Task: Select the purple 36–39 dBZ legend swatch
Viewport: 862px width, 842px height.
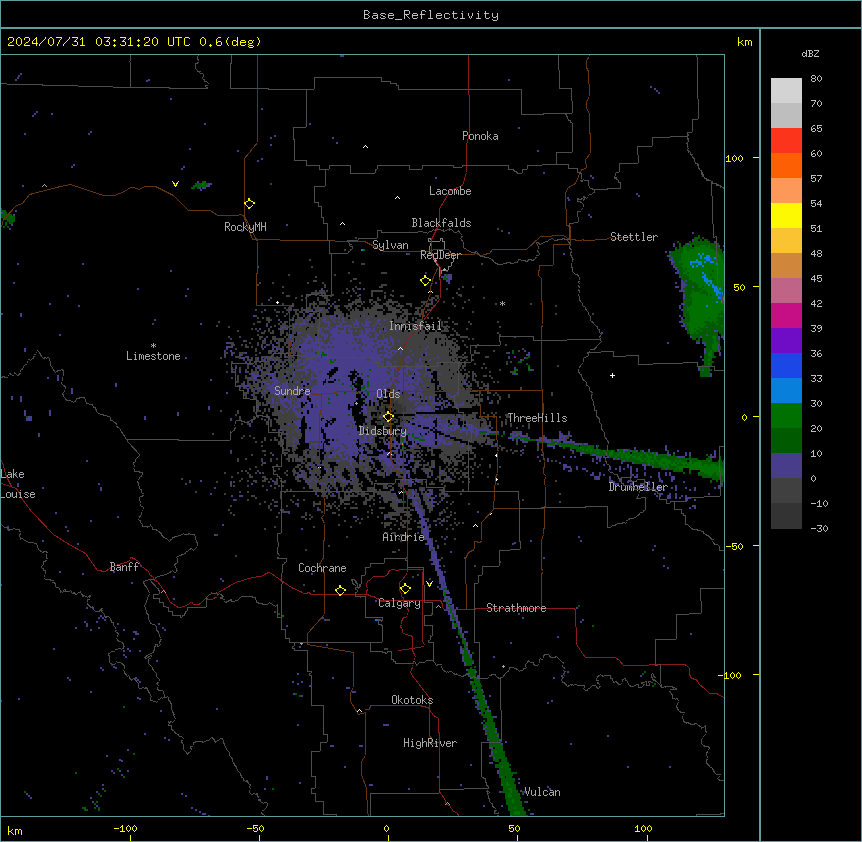Action: [786, 341]
